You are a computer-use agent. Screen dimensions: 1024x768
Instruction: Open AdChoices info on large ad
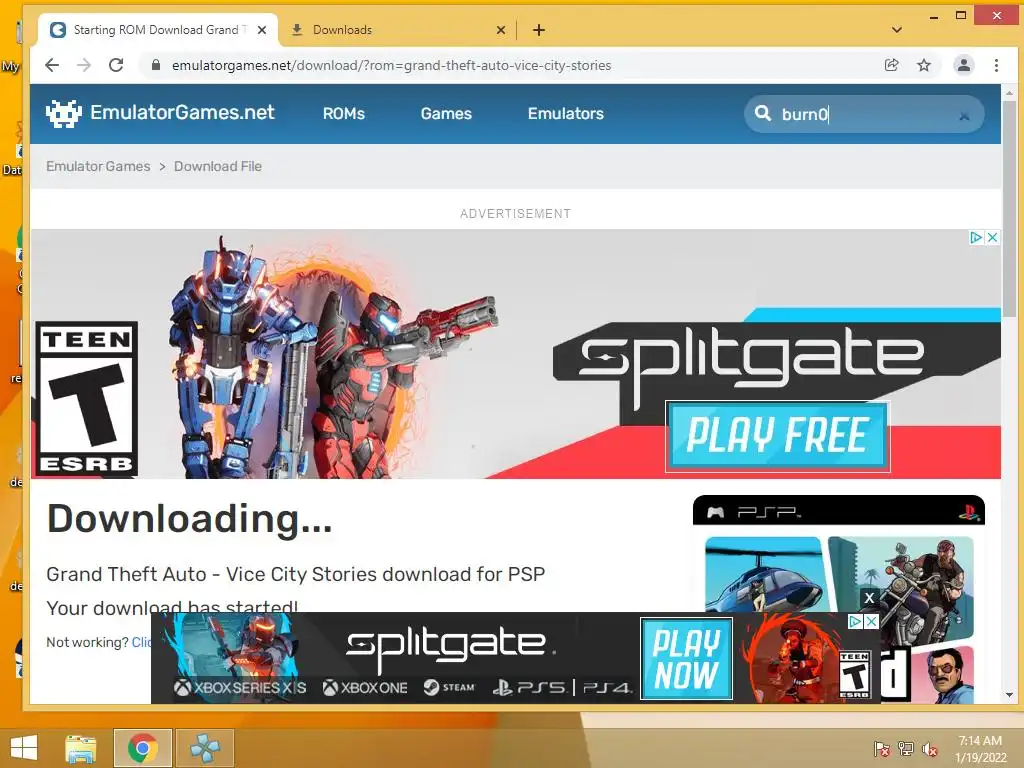coord(976,238)
